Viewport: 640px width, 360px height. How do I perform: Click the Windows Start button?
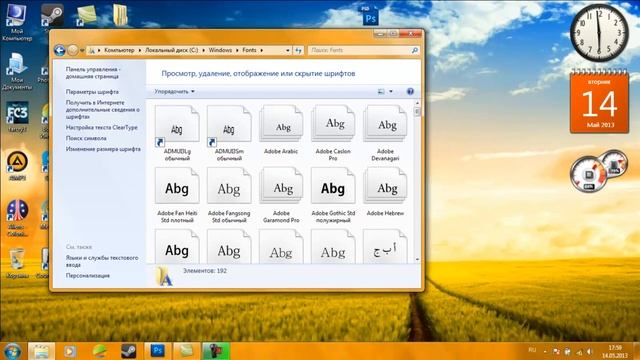13,351
